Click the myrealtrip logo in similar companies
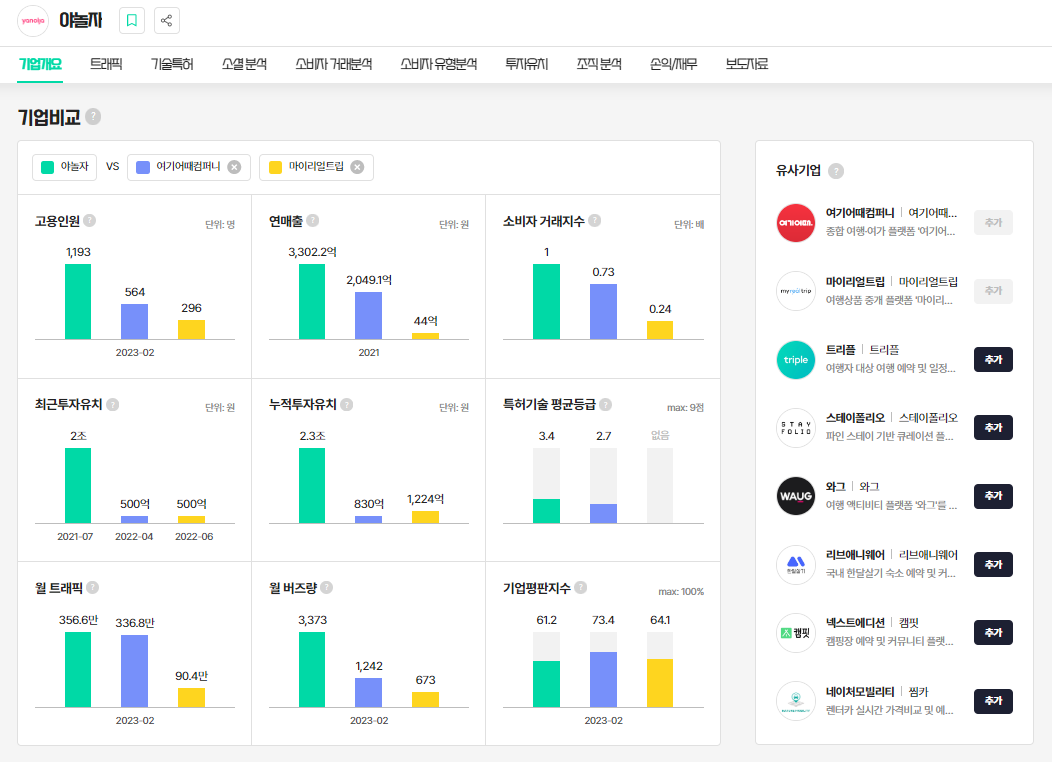The width and height of the screenshot is (1052, 762). (x=796, y=291)
